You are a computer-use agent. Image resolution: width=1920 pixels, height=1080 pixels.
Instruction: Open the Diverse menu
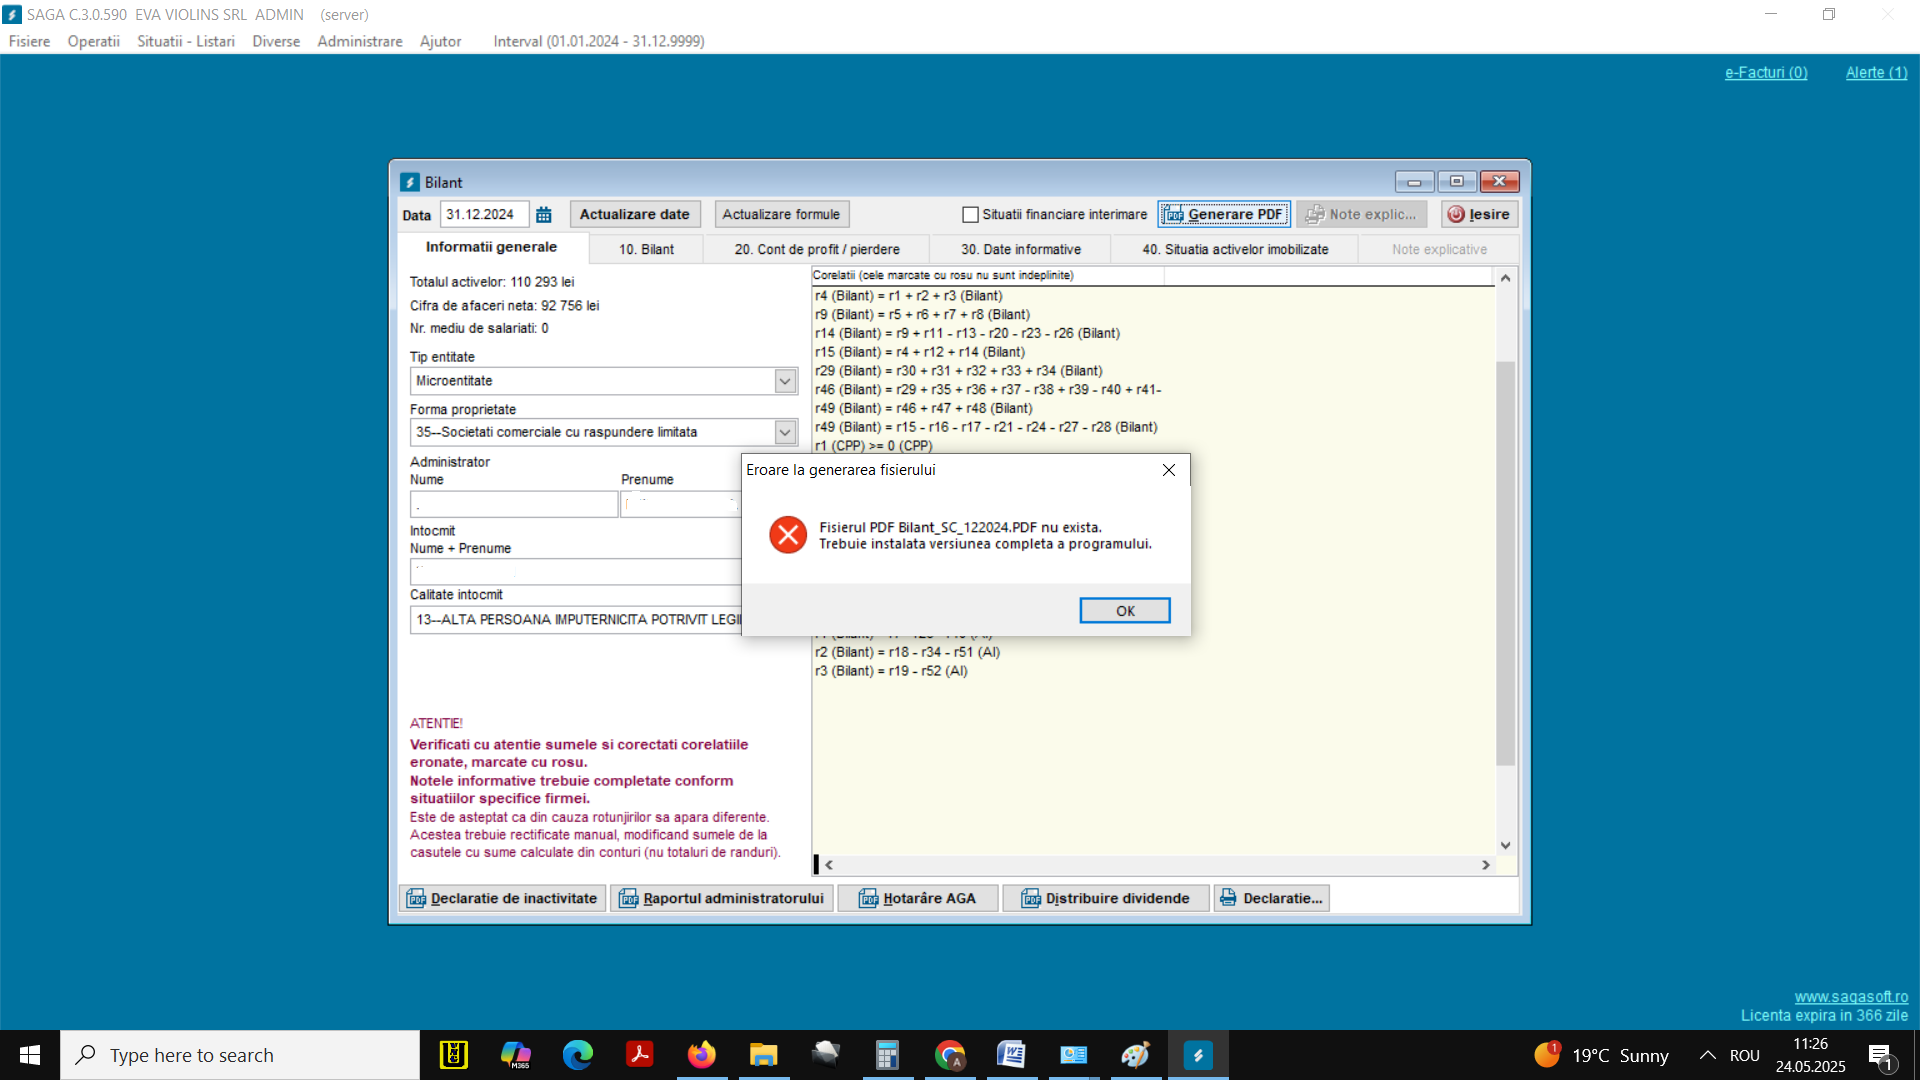(276, 41)
